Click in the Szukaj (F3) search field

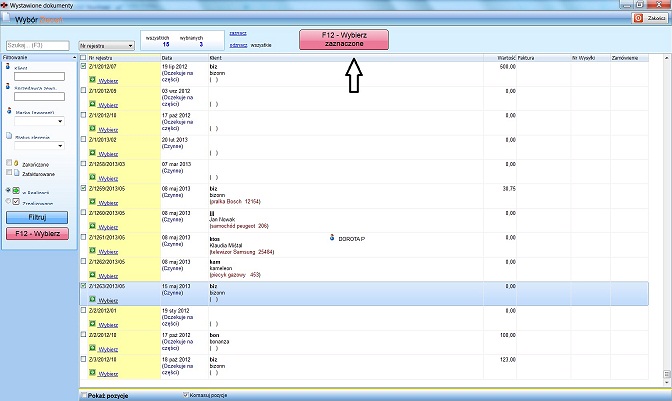click(x=38, y=45)
